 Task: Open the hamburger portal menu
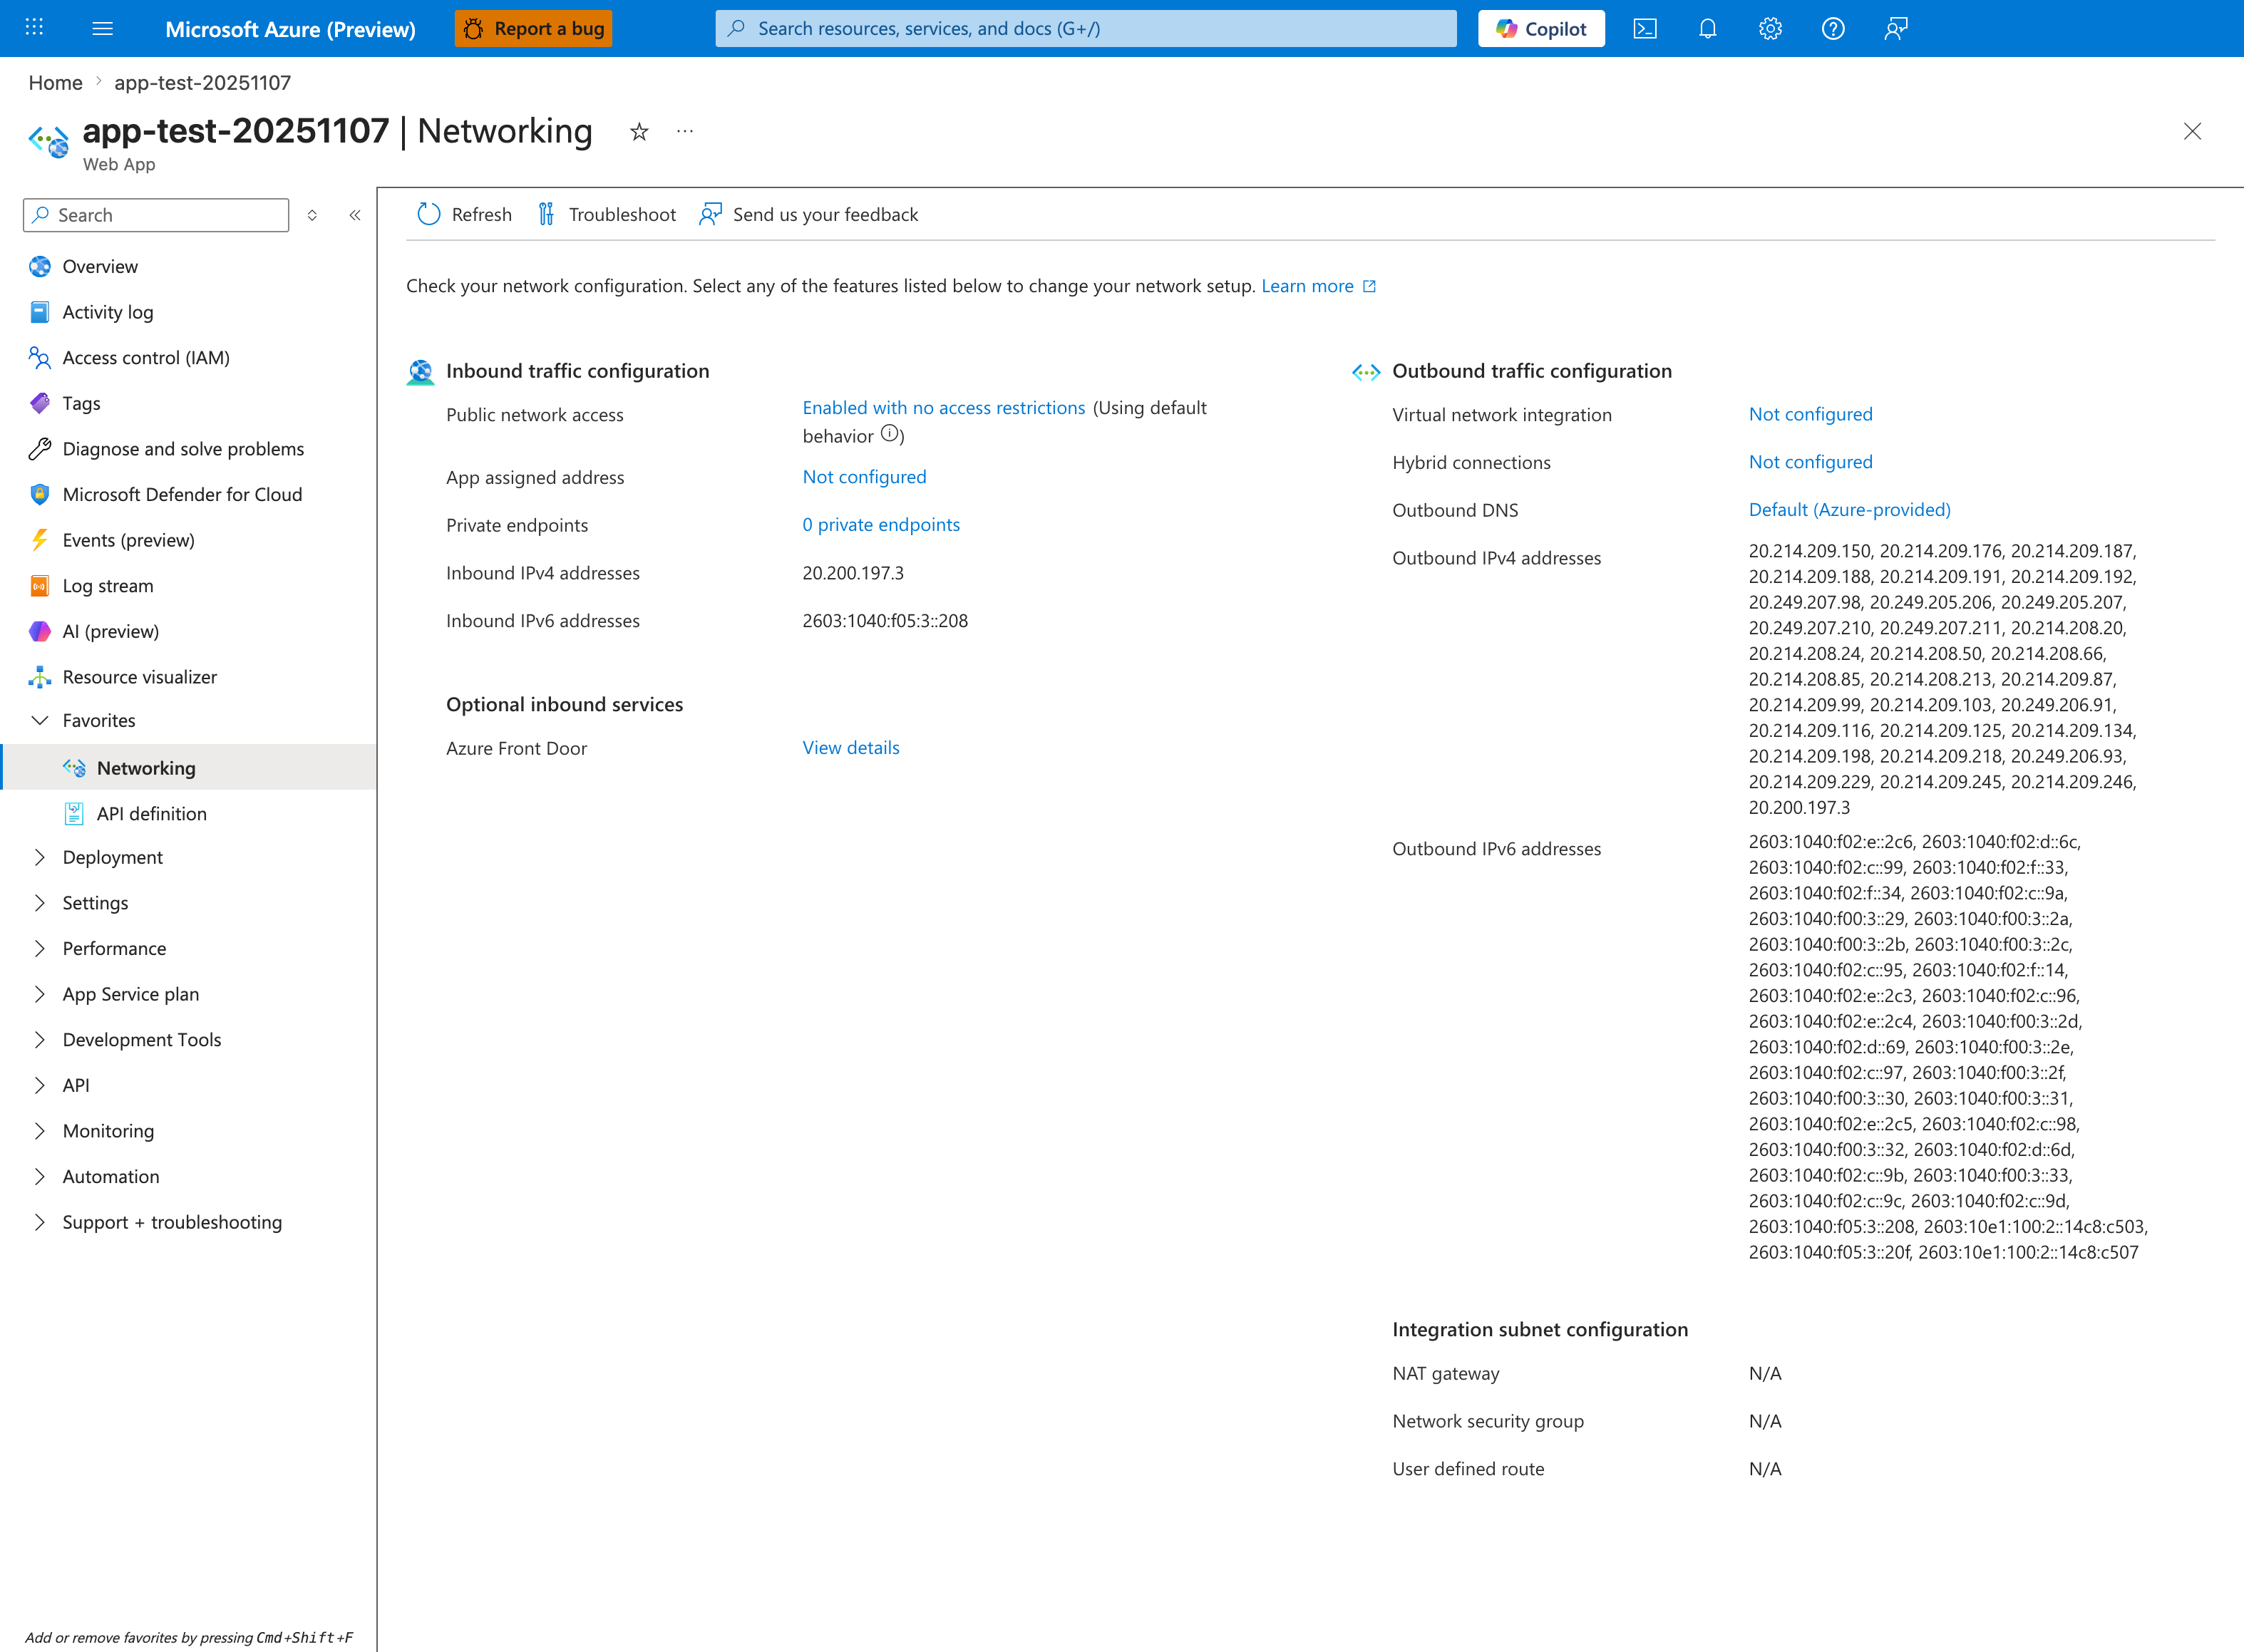102,28
